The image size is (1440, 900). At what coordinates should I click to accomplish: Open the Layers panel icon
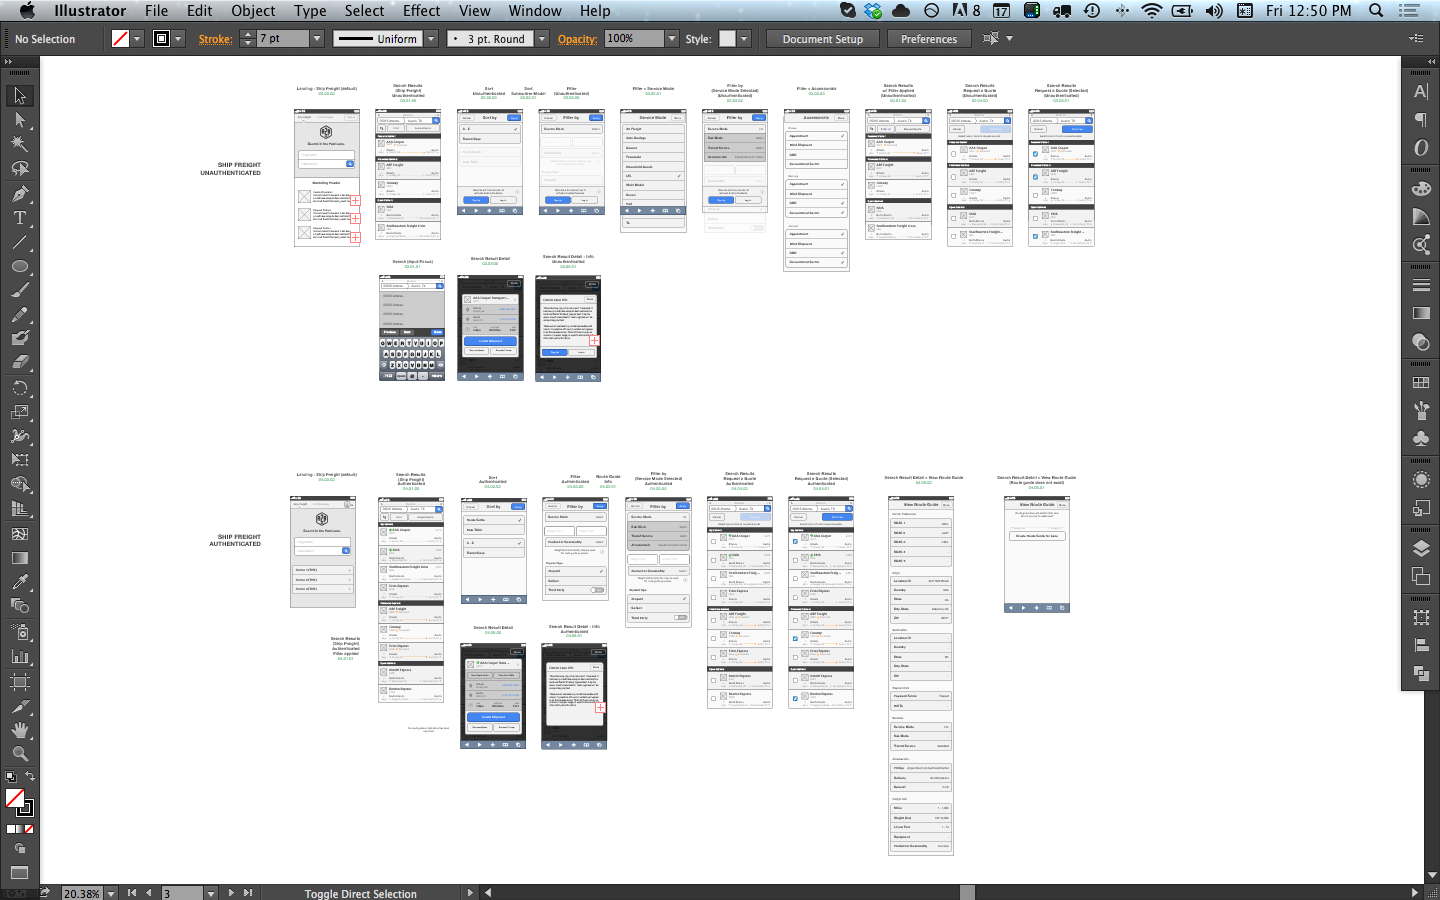[1421, 549]
